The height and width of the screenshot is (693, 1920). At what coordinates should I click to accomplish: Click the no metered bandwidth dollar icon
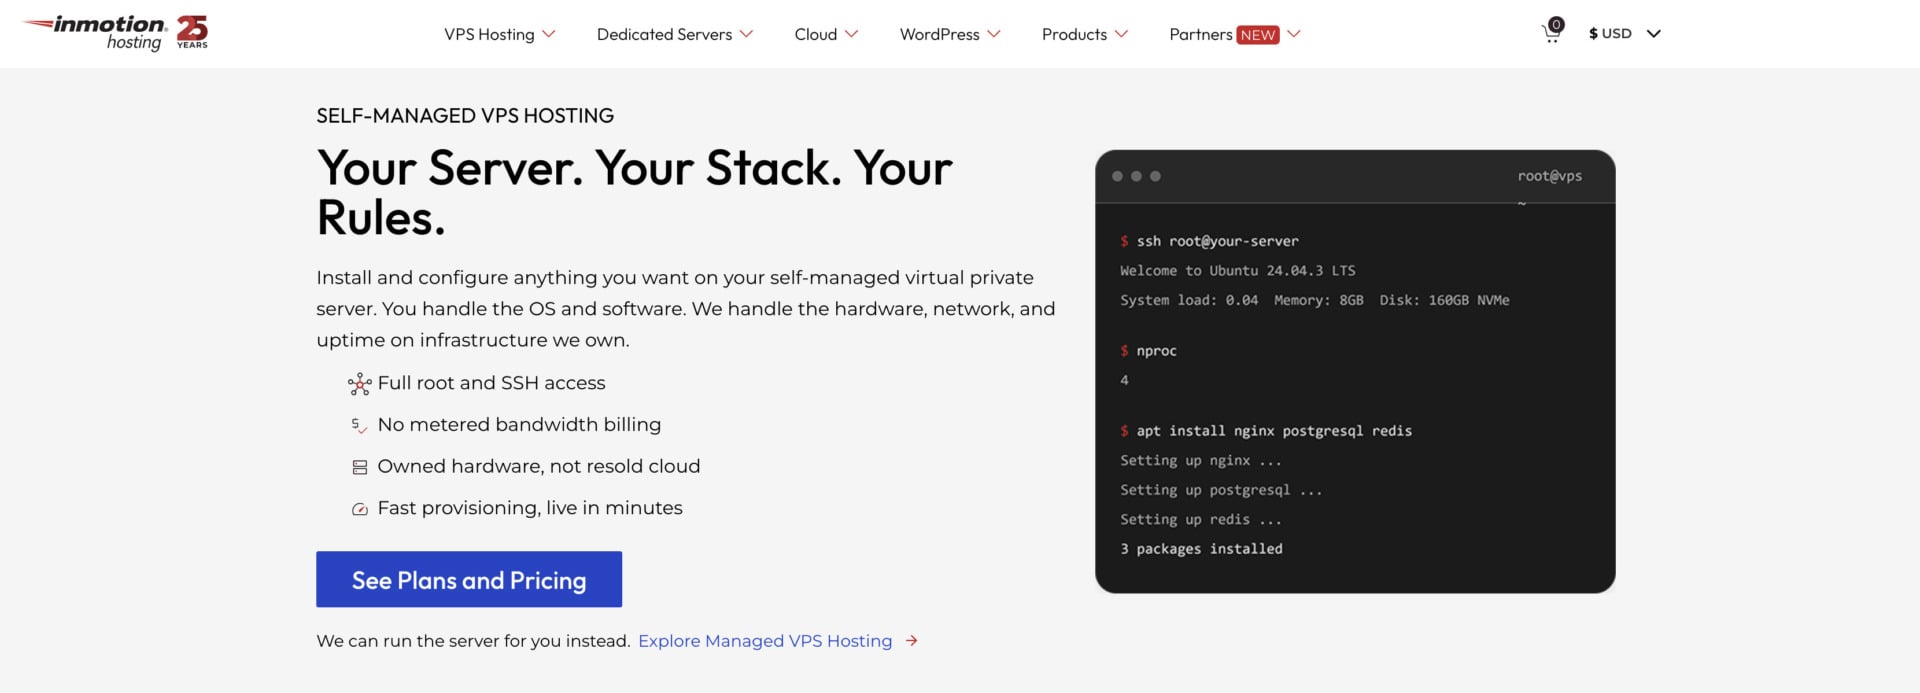[x=359, y=426]
